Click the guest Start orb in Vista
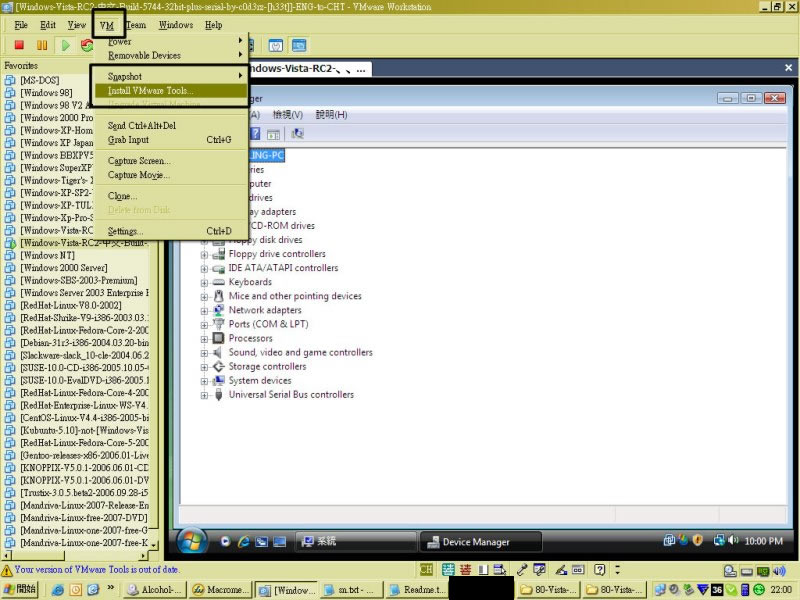The height and width of the screenshot is (600, 800). [x=192, y=541]
